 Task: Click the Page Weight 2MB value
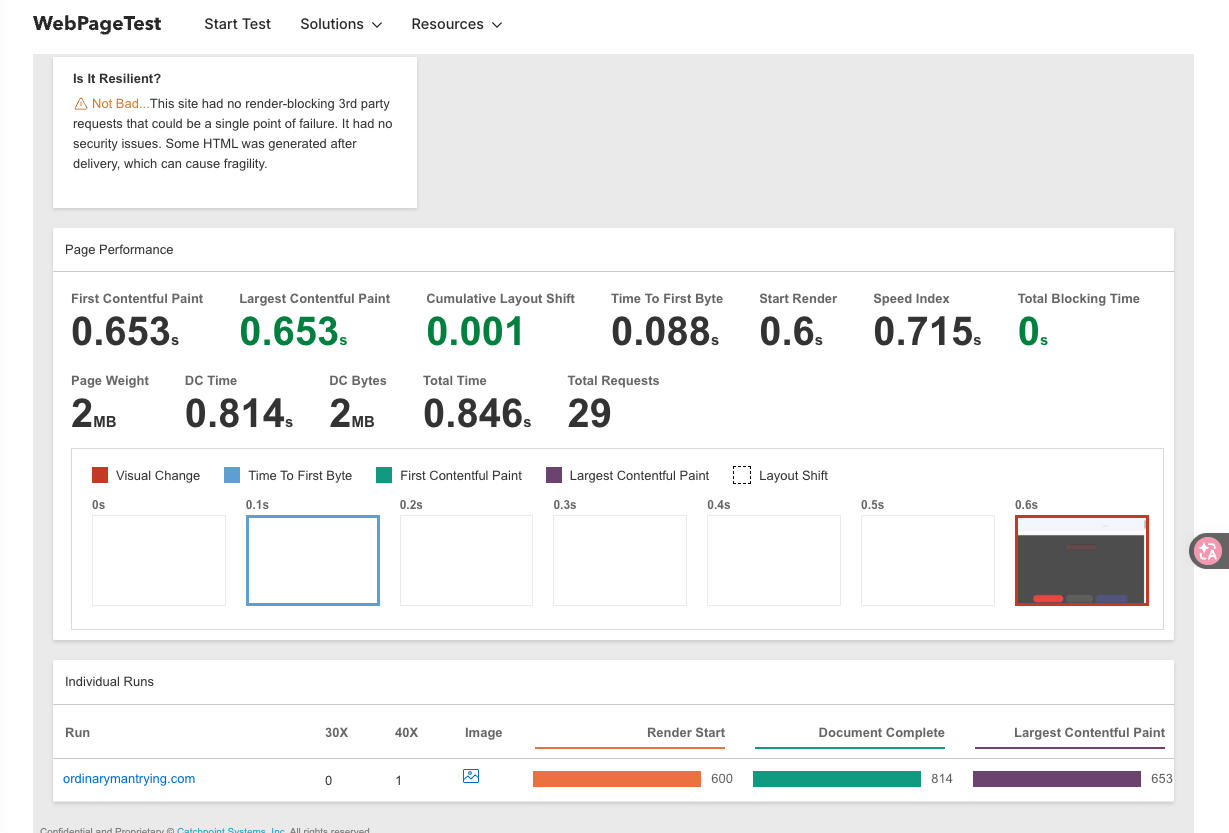coord(94,413)
